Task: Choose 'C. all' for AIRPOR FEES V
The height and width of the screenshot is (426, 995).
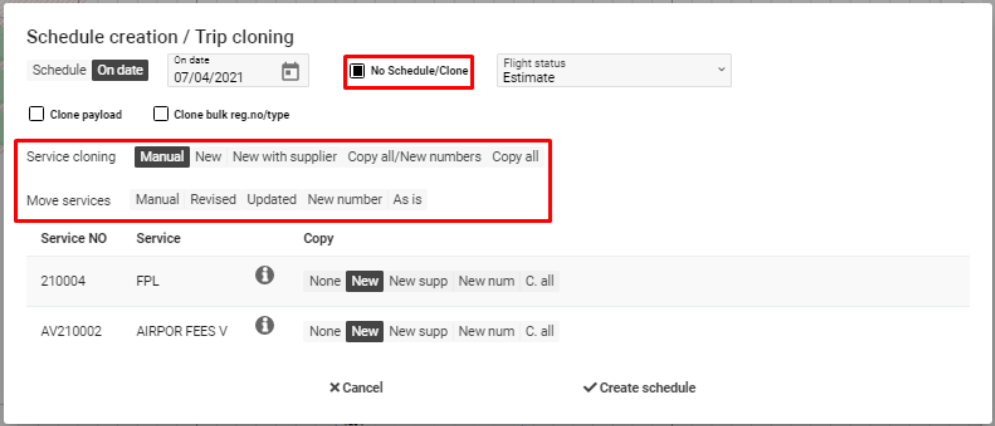Action: tap(540, 331)
